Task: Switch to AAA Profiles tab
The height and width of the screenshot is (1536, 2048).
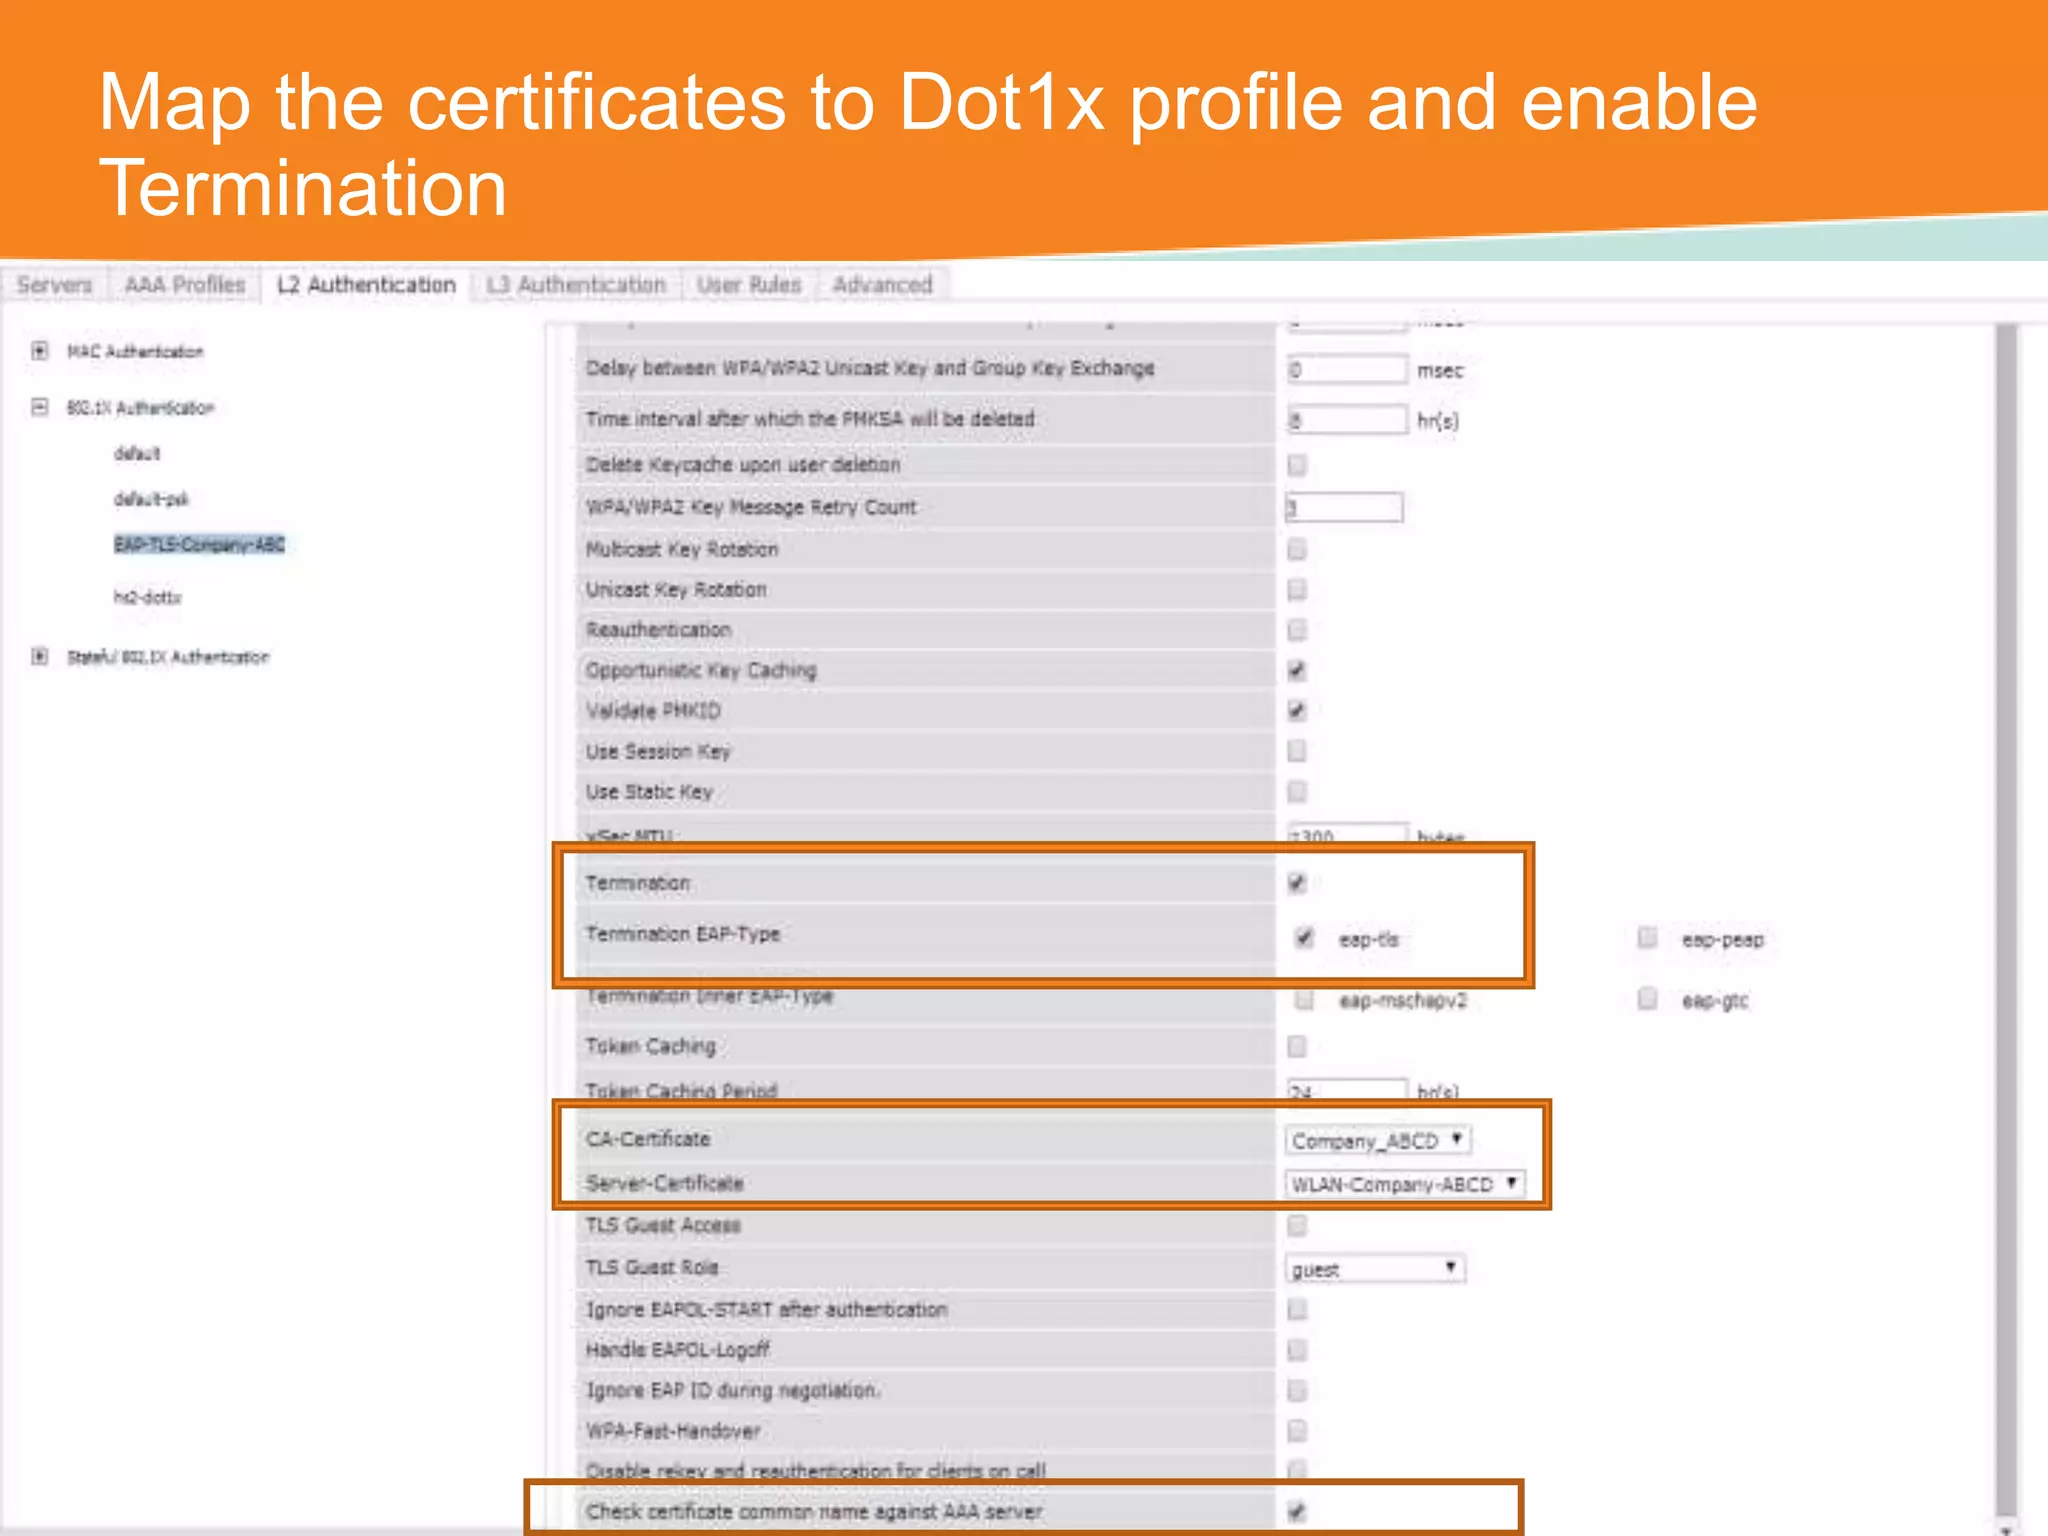Action: click(x=185, y=285)
